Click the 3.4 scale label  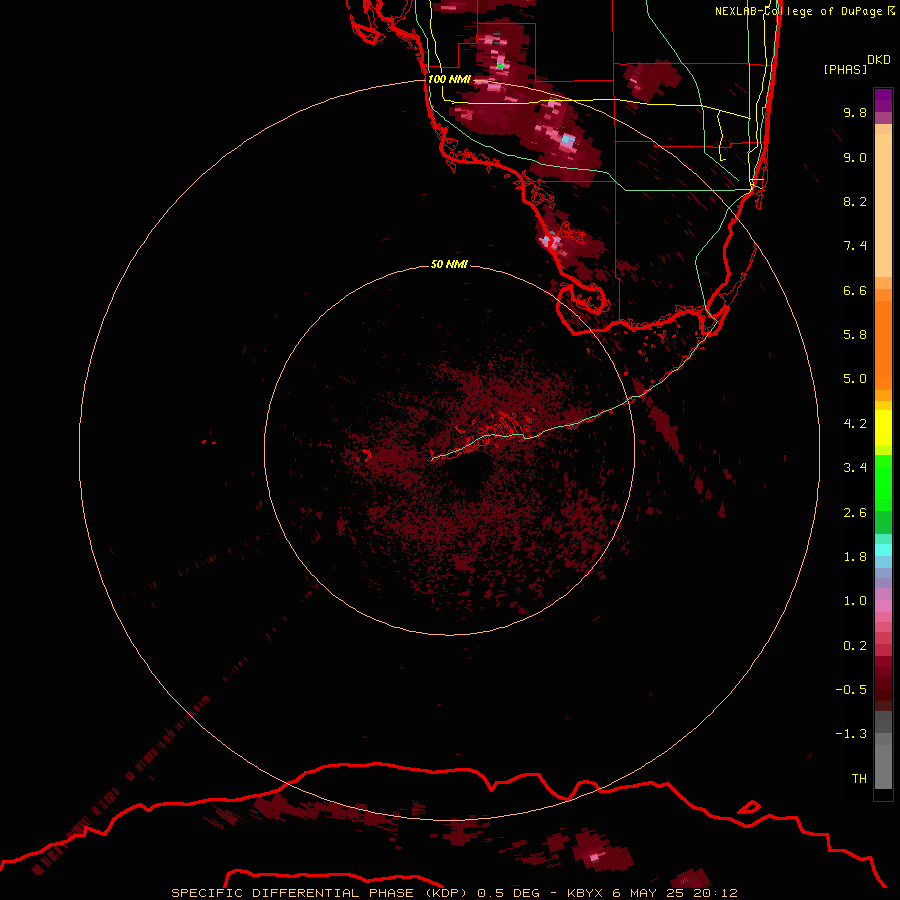(855, 468)
